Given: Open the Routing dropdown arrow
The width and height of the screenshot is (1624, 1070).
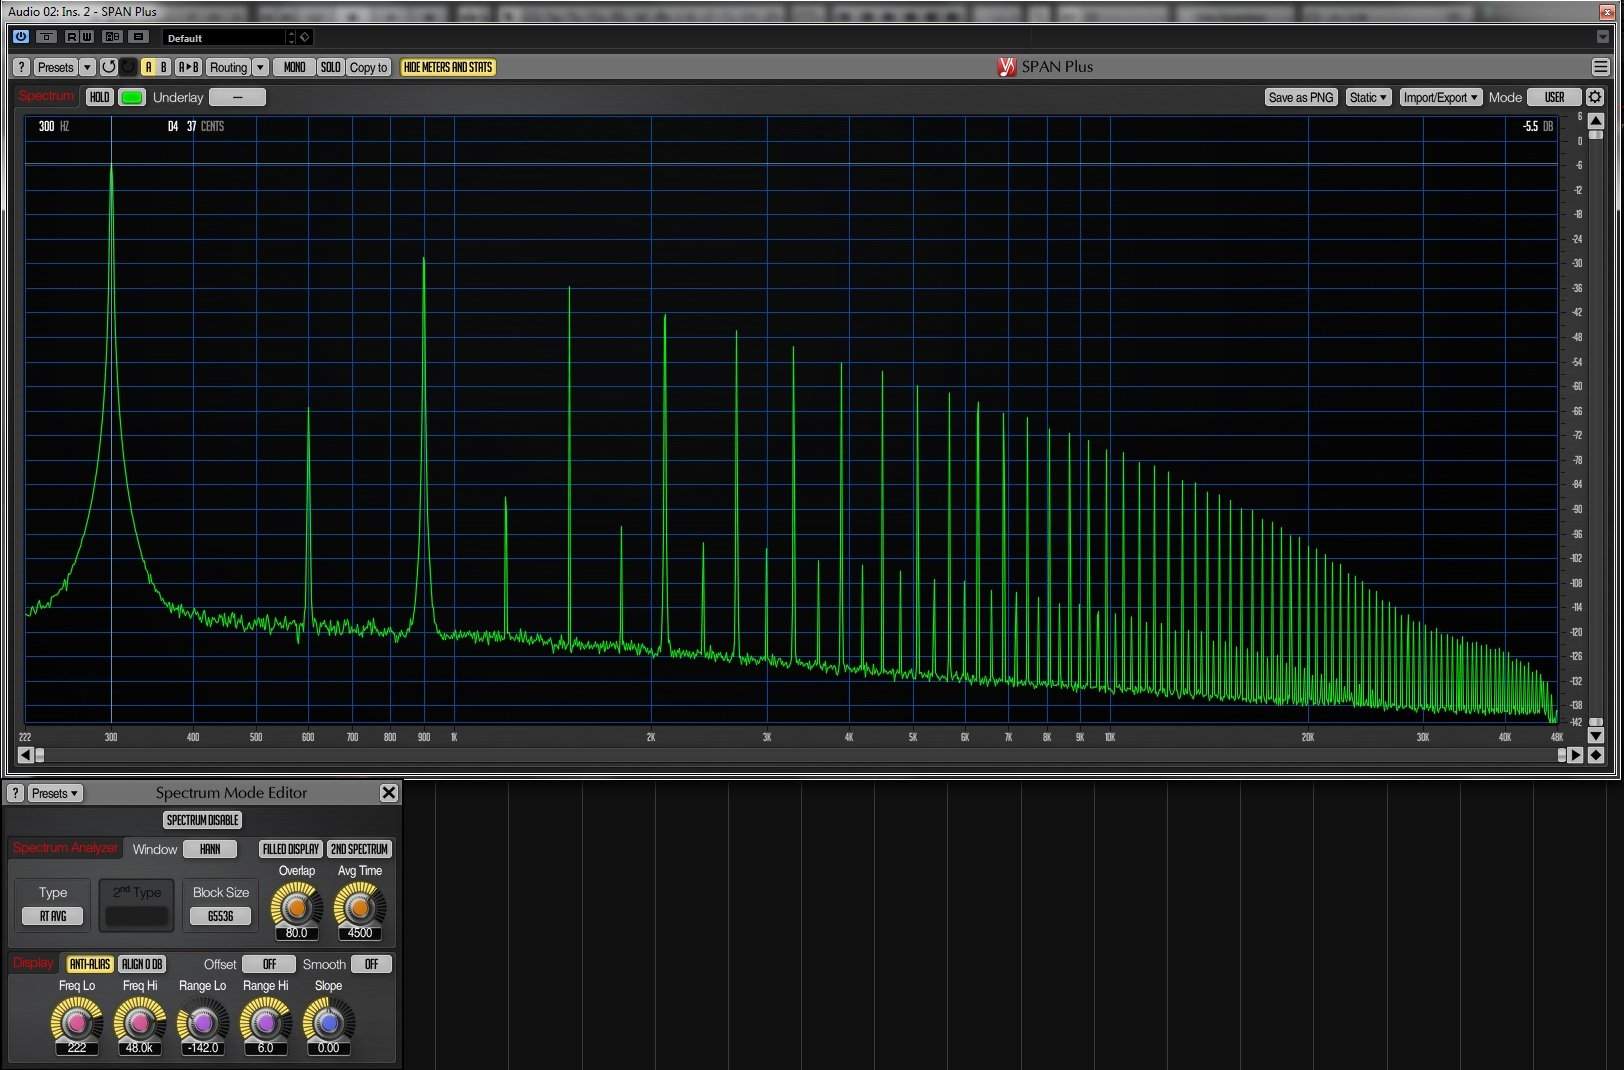Looking at the screenshot, I should [x=260, y=67].
